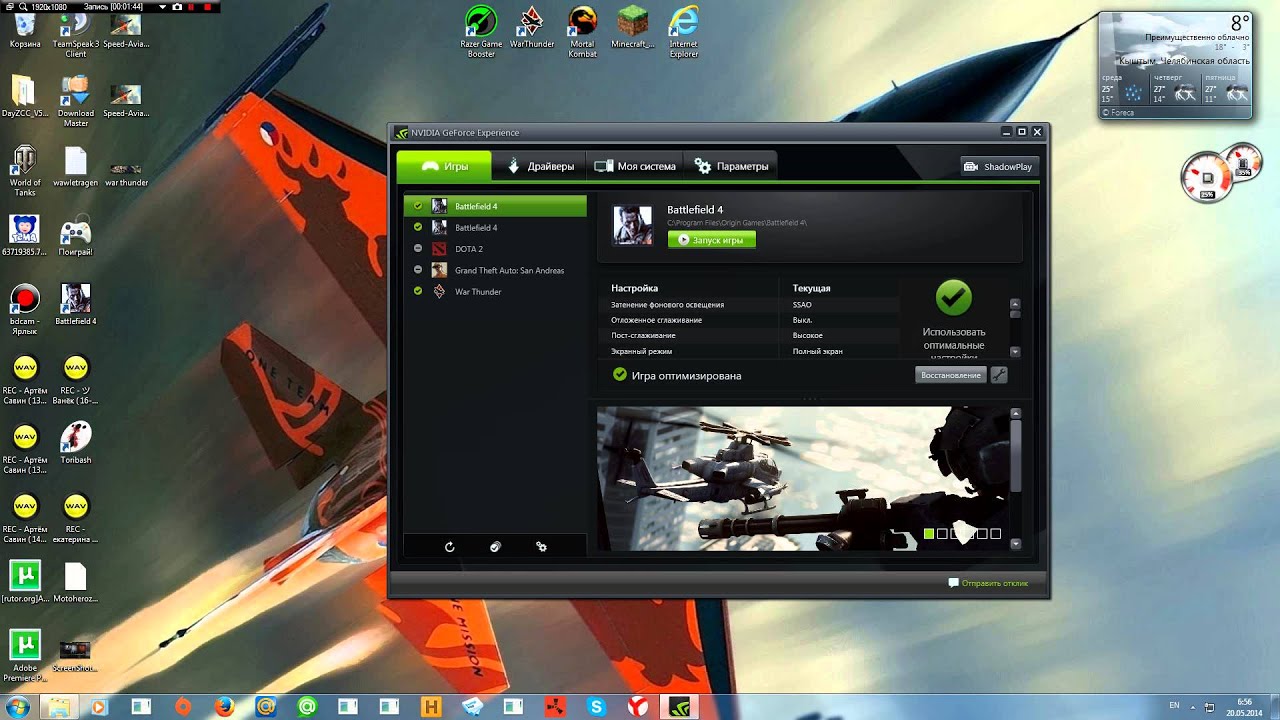
Task: Open the Игры tab
Action: click(444, 166)
